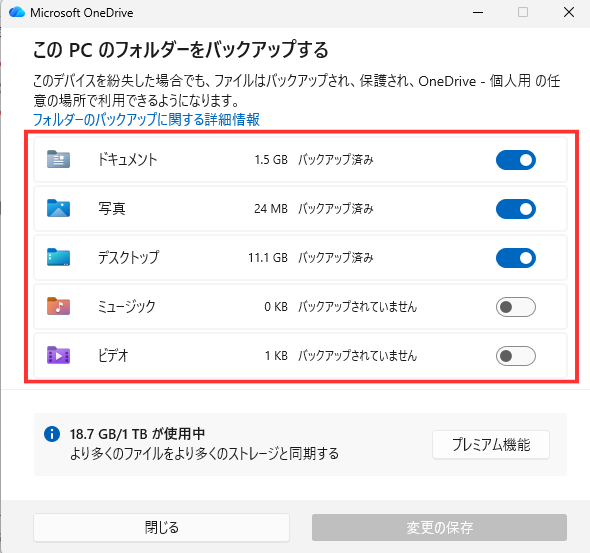Click the ミュージック folder name
The image size is (590, 553).
(126, 307)
